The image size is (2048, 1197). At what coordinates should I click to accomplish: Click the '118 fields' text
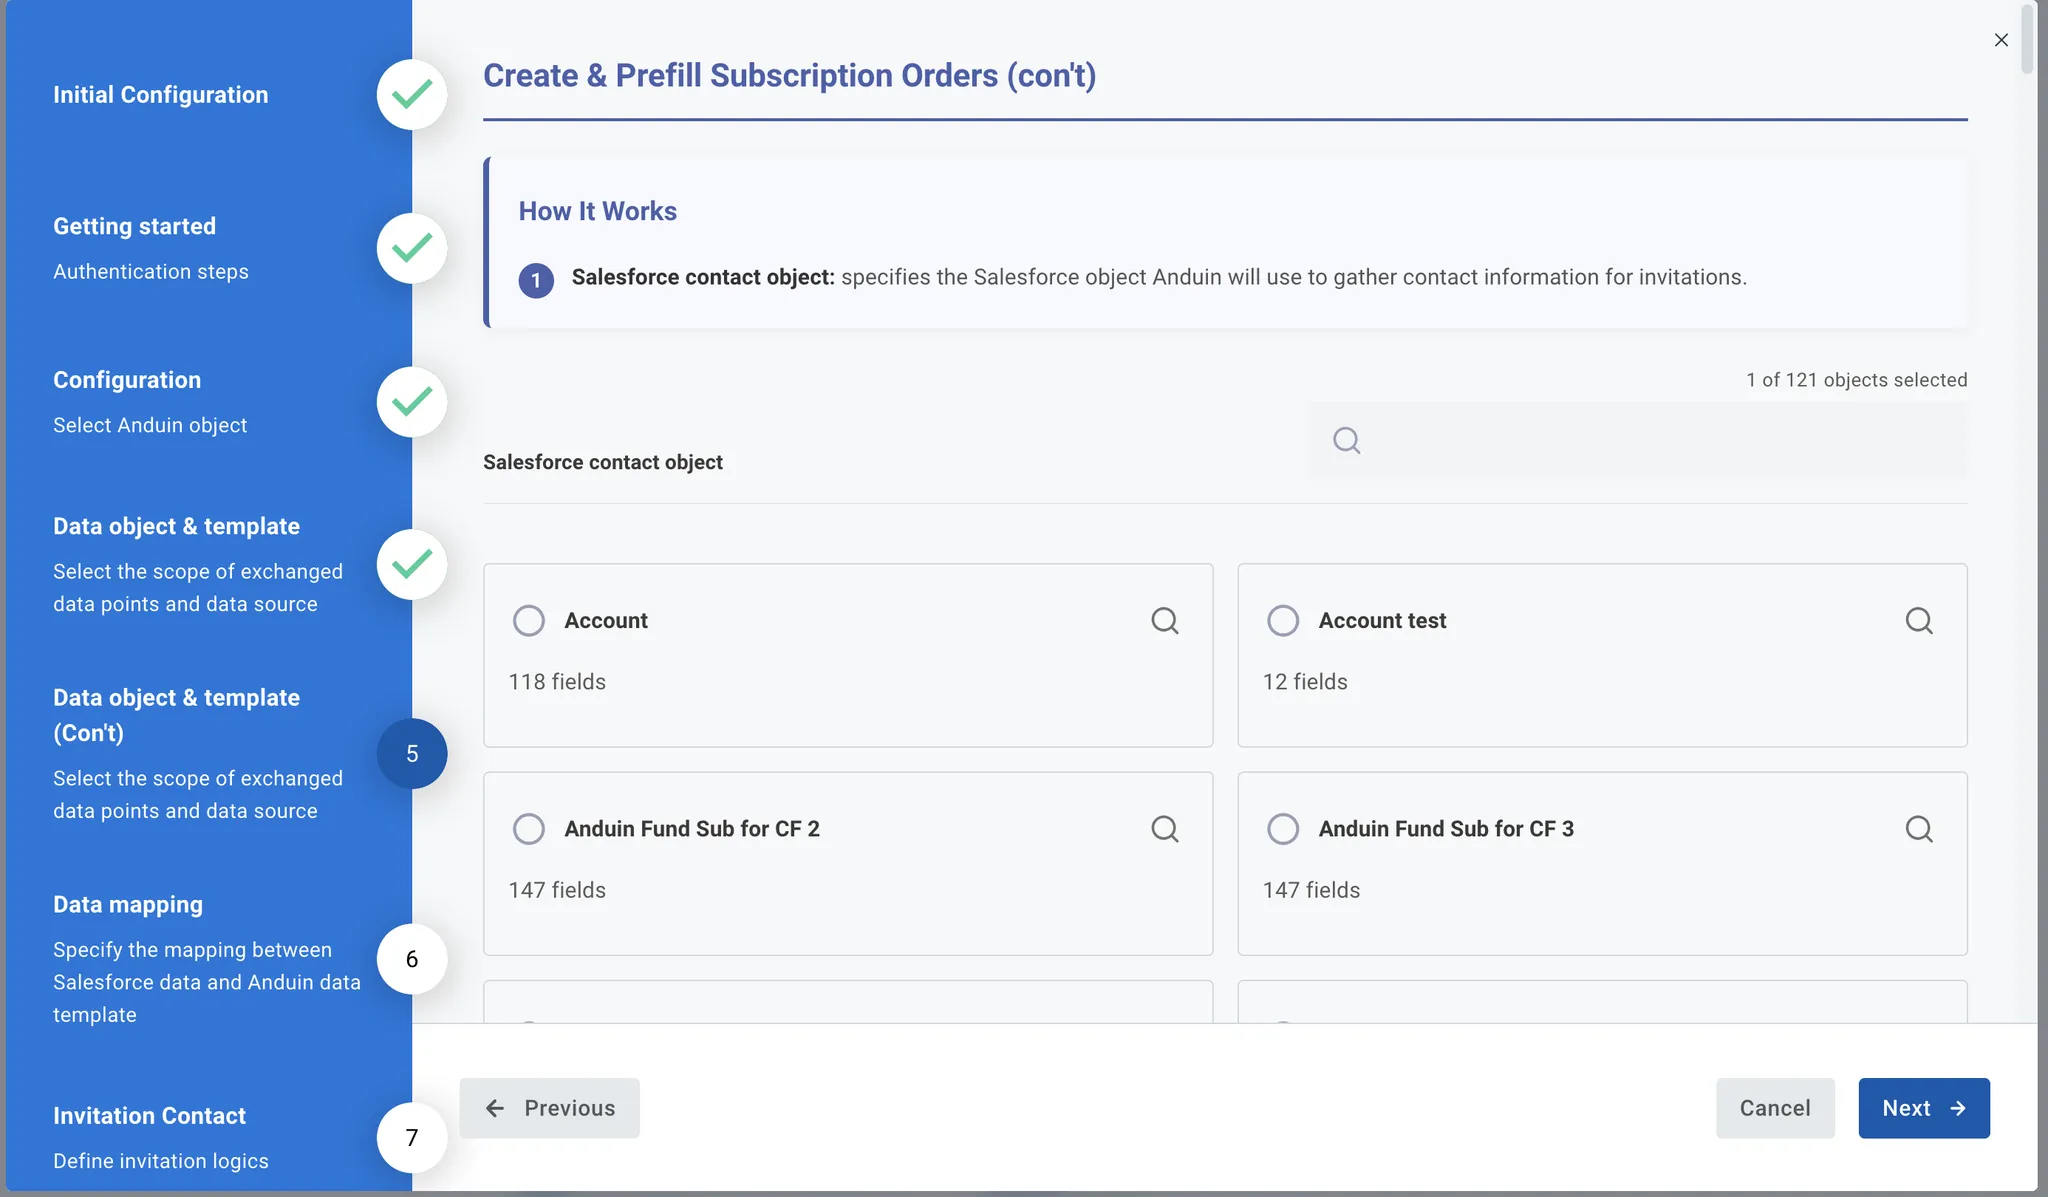point(557,682)
